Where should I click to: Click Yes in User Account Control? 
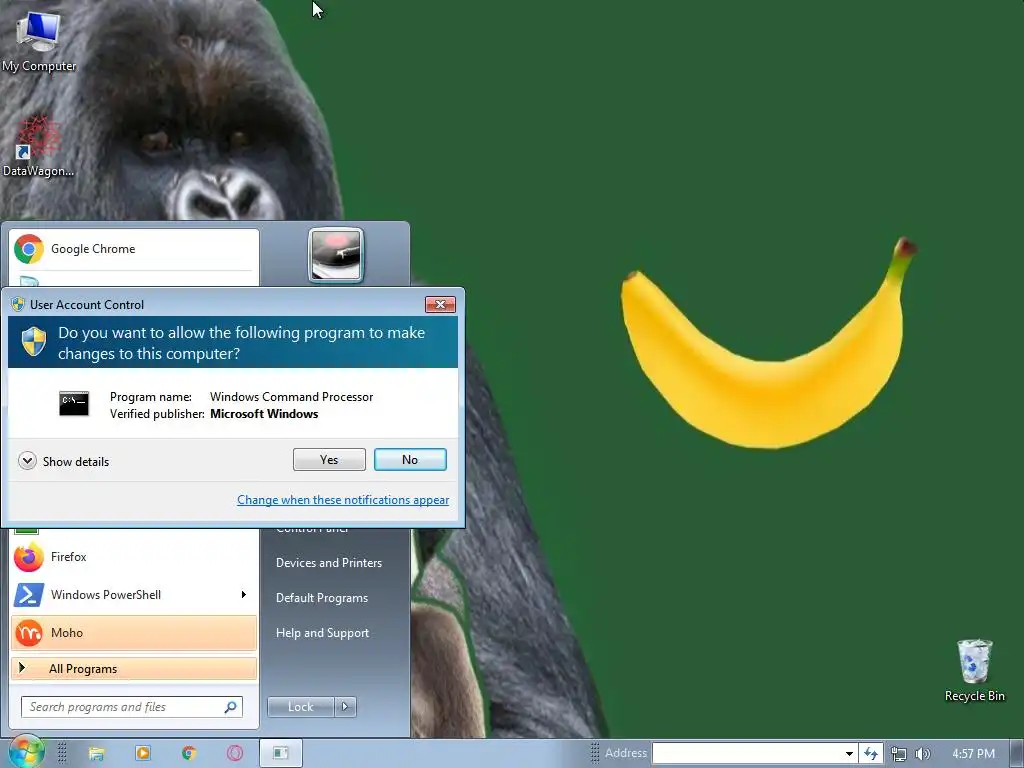[329, 460]
